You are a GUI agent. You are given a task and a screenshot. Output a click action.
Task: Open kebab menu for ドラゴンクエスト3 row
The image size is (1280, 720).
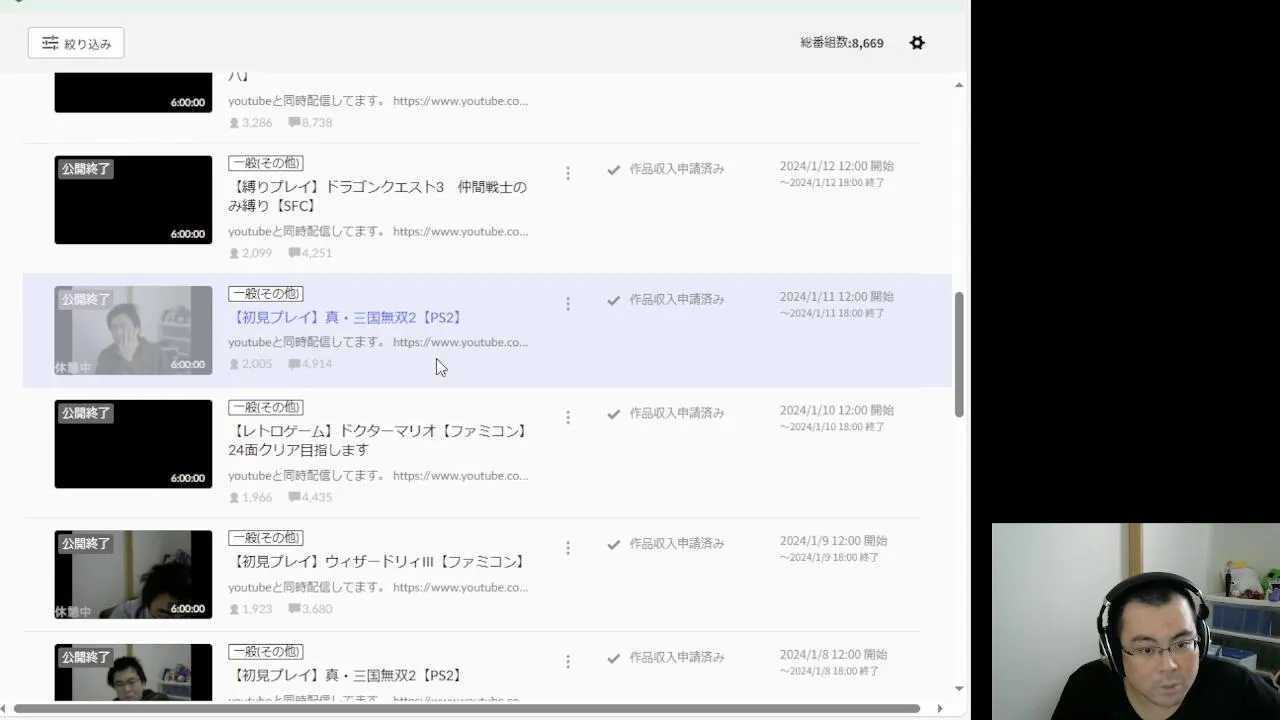coord(567,173)
